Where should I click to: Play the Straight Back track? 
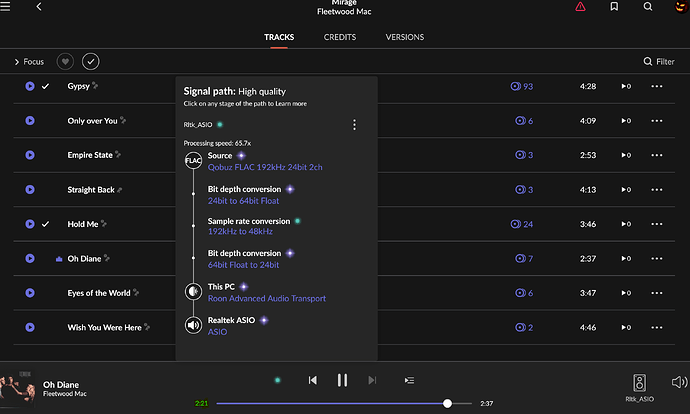tap(30, 189)
